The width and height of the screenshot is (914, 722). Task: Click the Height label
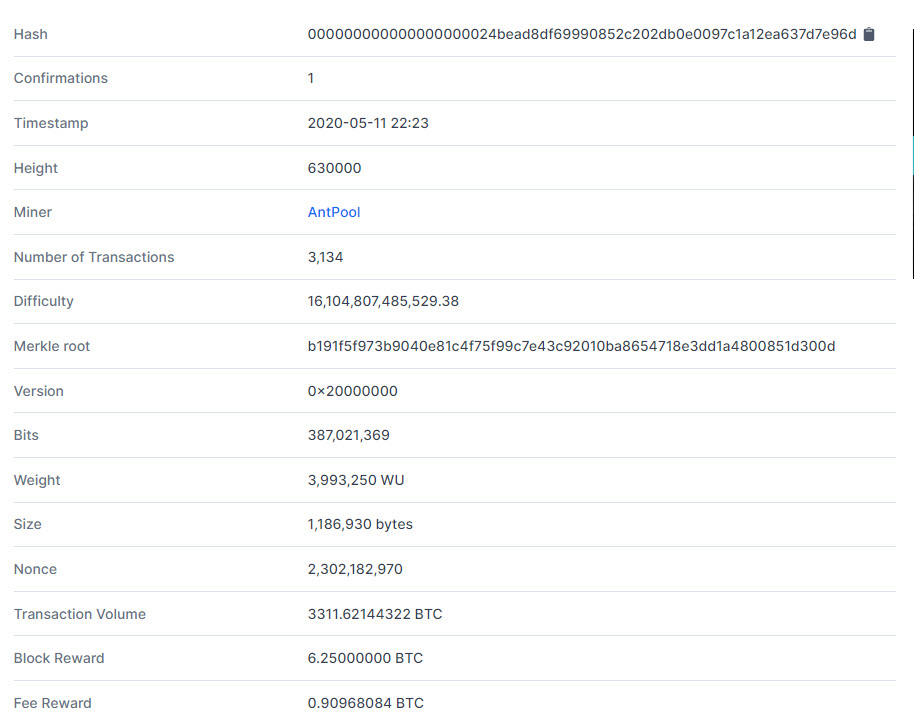tap(36, 168)
